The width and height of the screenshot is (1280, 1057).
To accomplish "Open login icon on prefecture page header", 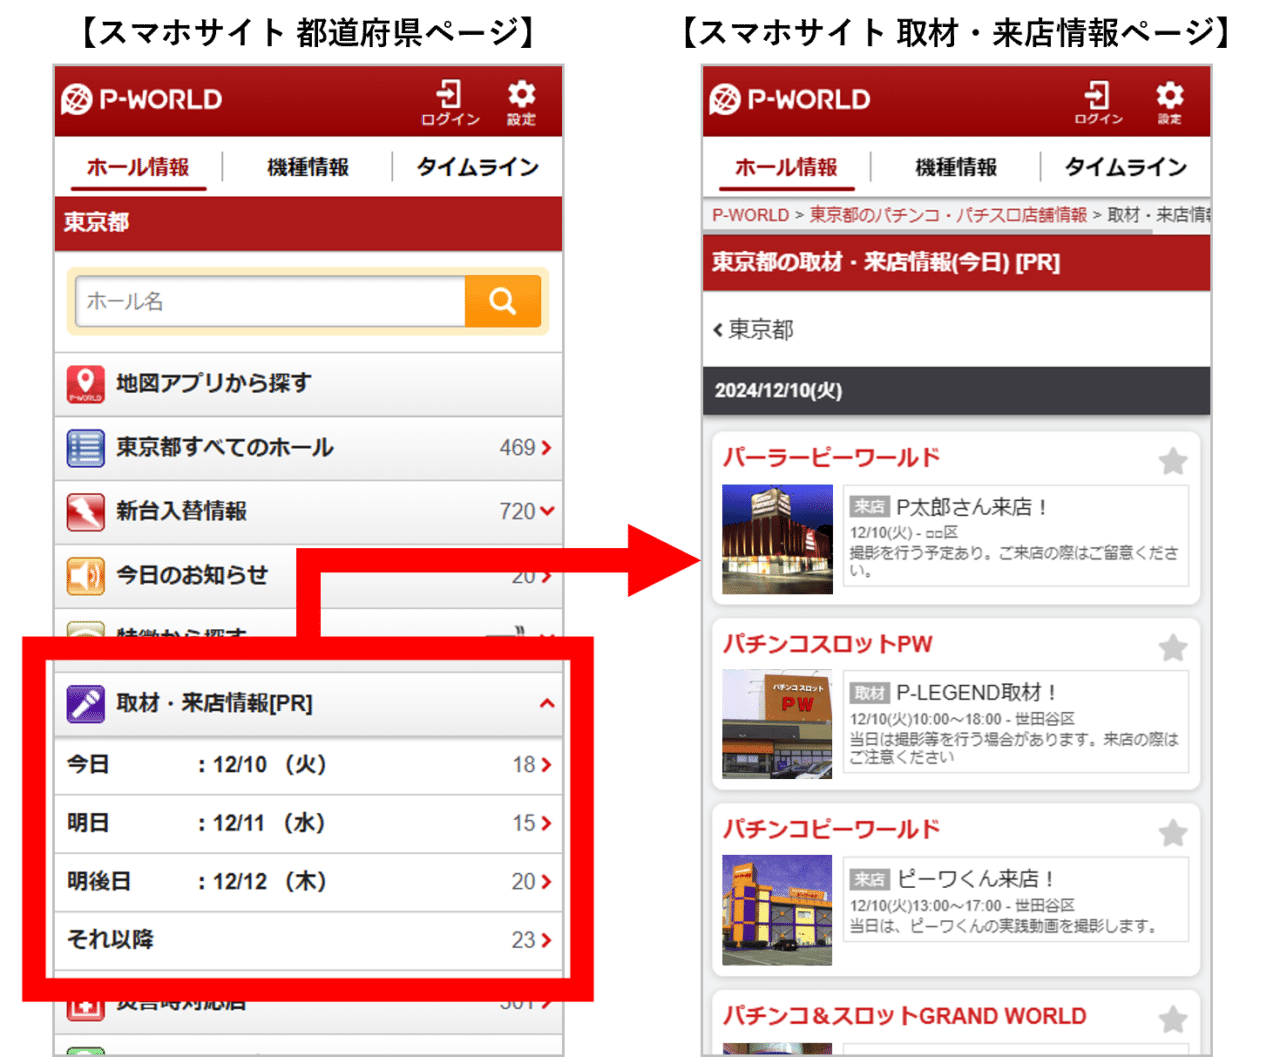I will click(450, 103).
